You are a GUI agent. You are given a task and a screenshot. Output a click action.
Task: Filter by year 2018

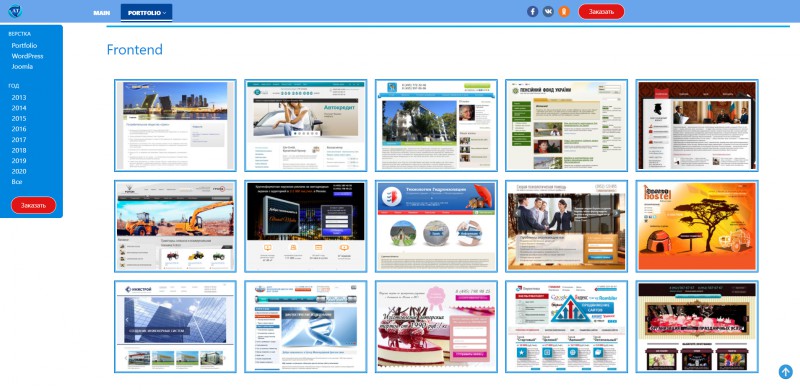click(19, 151)
